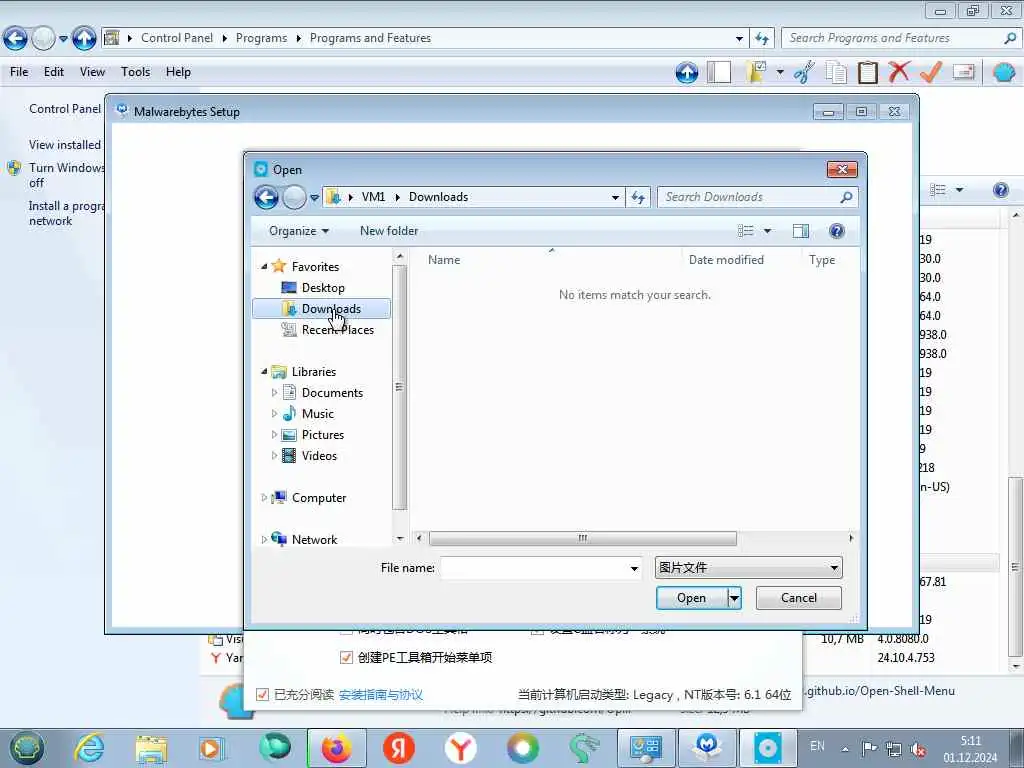Open the Organize dropdown menu
The image size is (1024, 768).
pyautogui.click(x=298, y=231)
